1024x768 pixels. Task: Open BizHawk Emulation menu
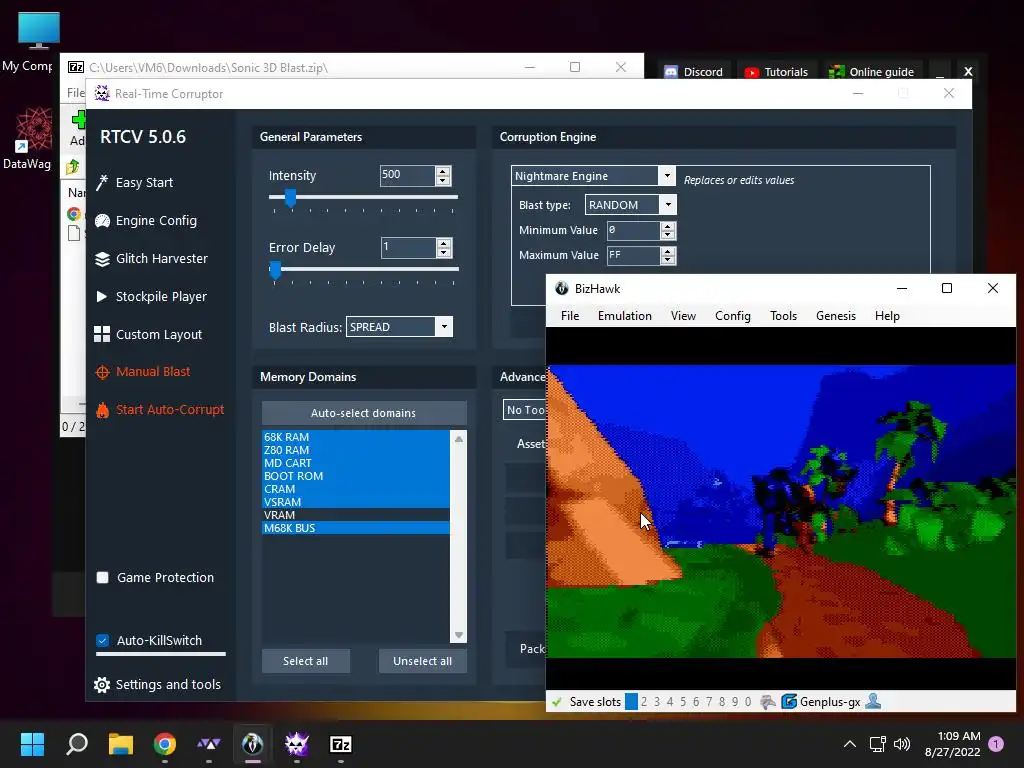pos(625,316)
